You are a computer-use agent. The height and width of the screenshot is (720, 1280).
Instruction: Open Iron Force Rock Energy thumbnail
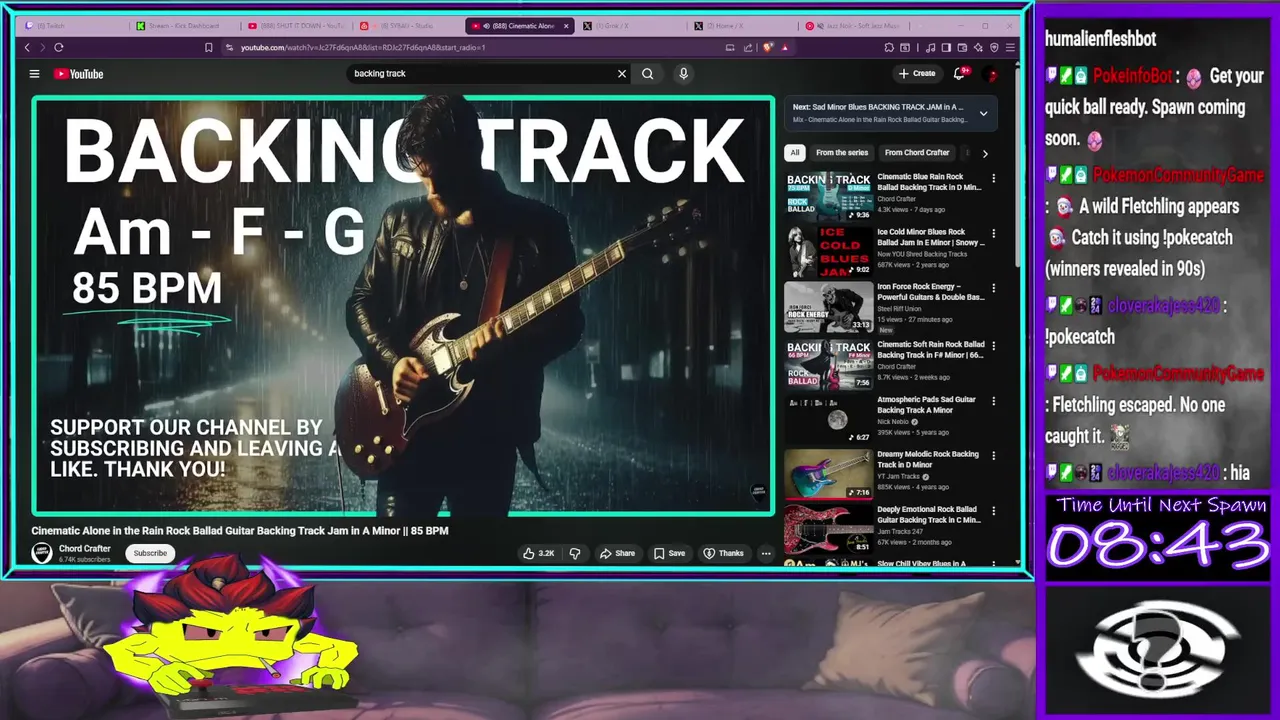[829, 306]
